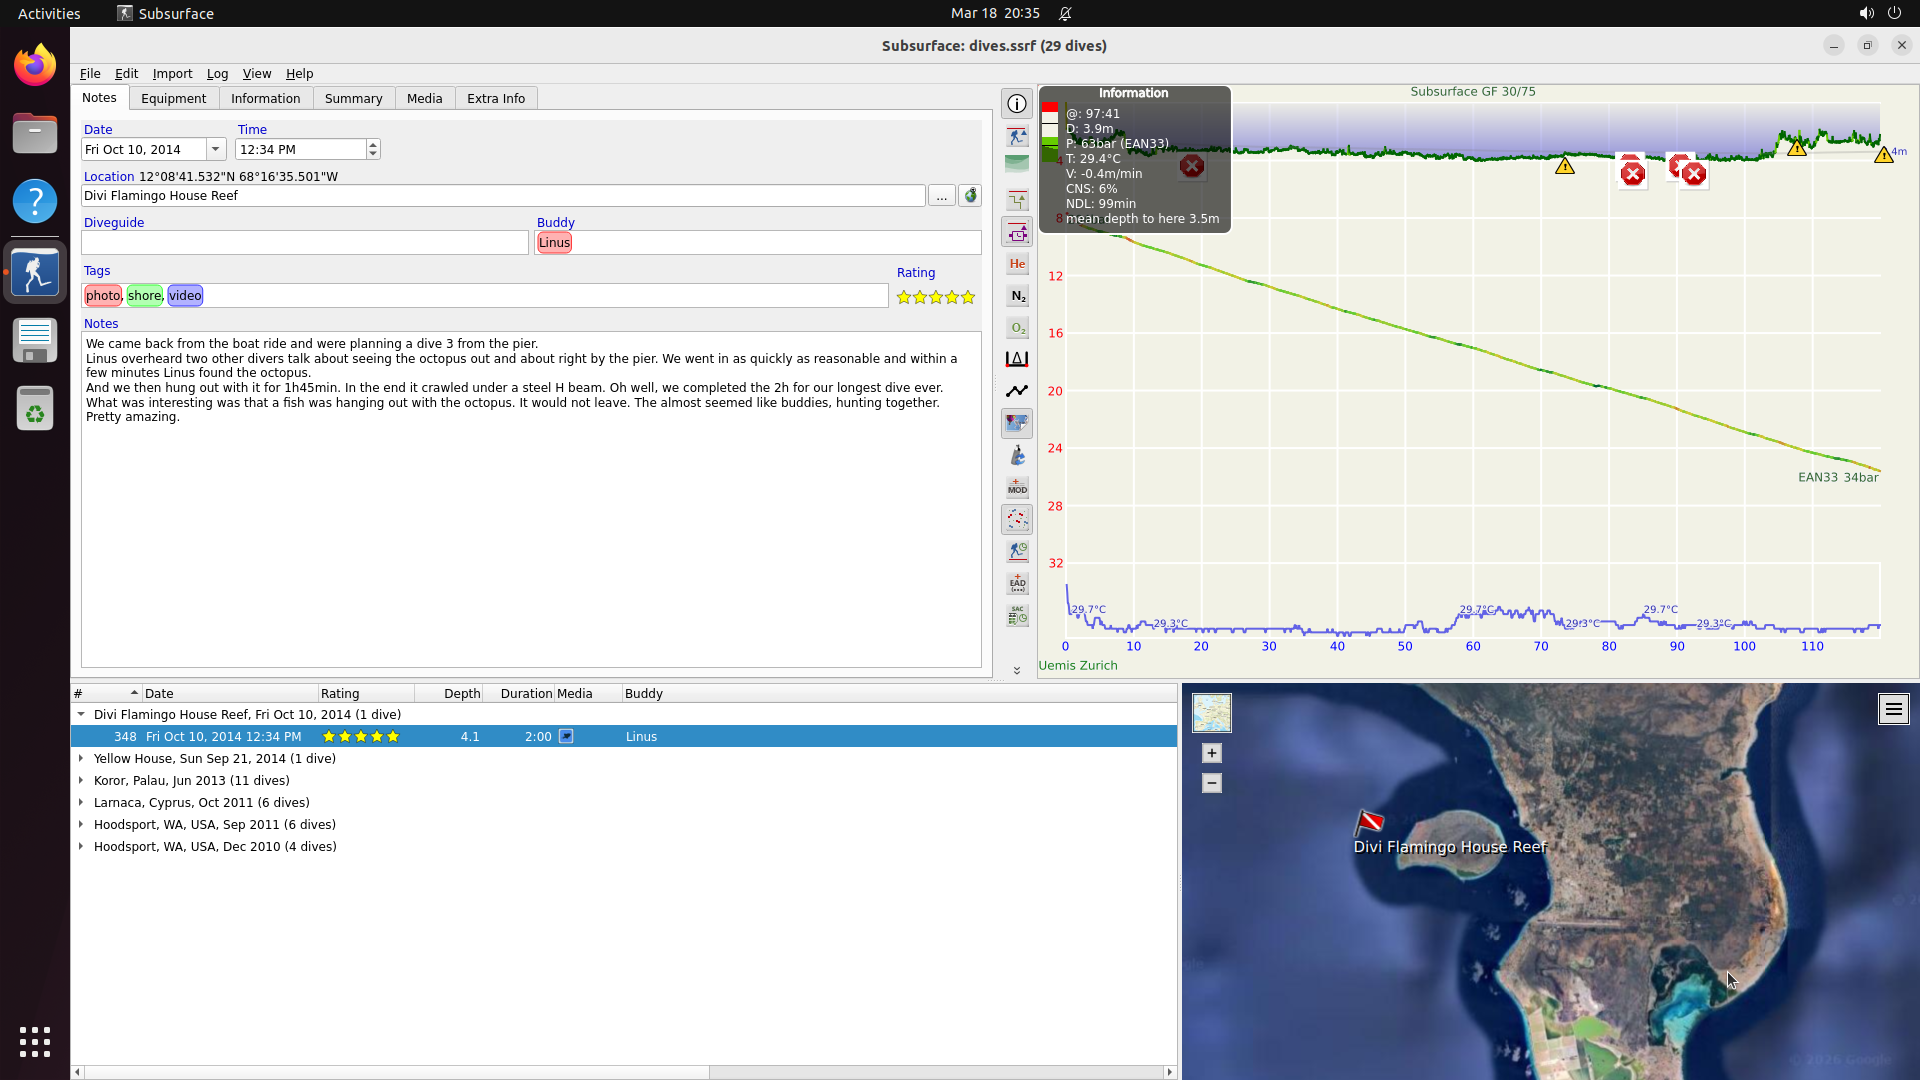Image resolution: width=1920 pixels, height=1080 pixels.
Task: Open the map hamburger menu
Action: point(1893,710)
